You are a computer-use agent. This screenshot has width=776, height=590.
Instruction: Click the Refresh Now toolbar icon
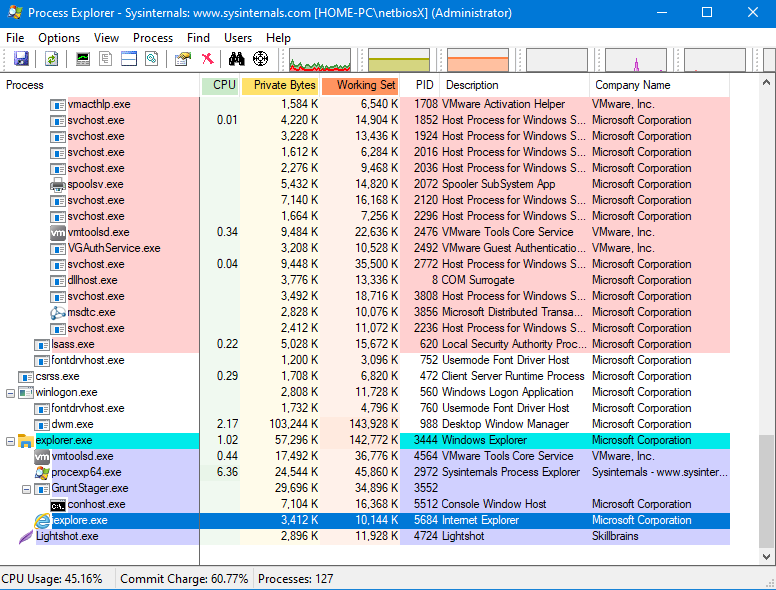[x=51, y=60]
